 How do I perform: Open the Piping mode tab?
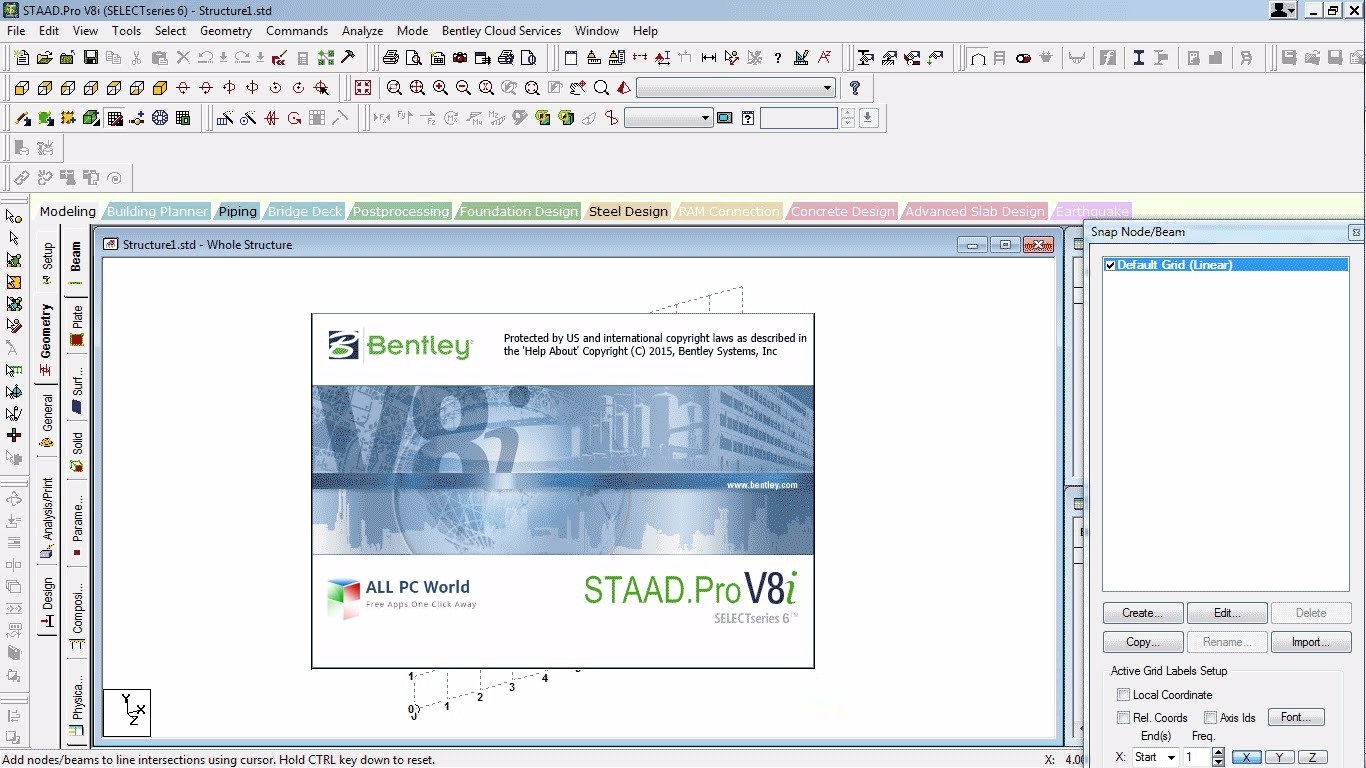click(x=238, y=211)
